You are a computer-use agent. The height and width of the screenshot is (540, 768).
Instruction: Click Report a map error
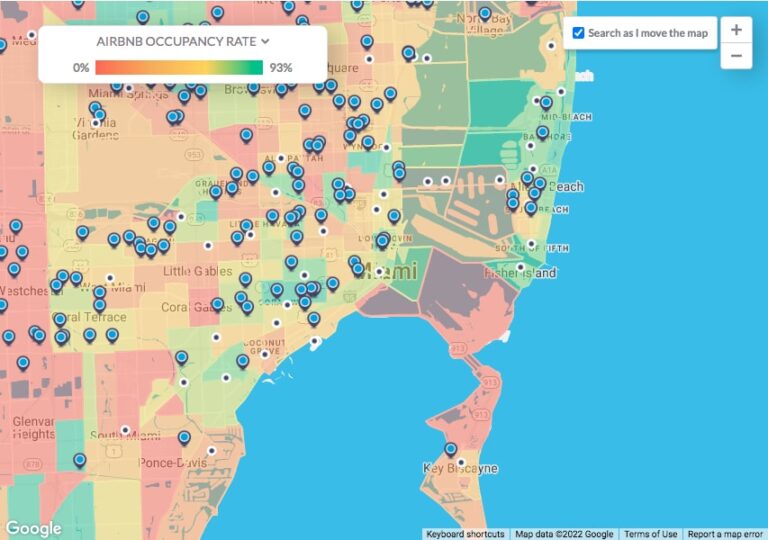[726, 534]
